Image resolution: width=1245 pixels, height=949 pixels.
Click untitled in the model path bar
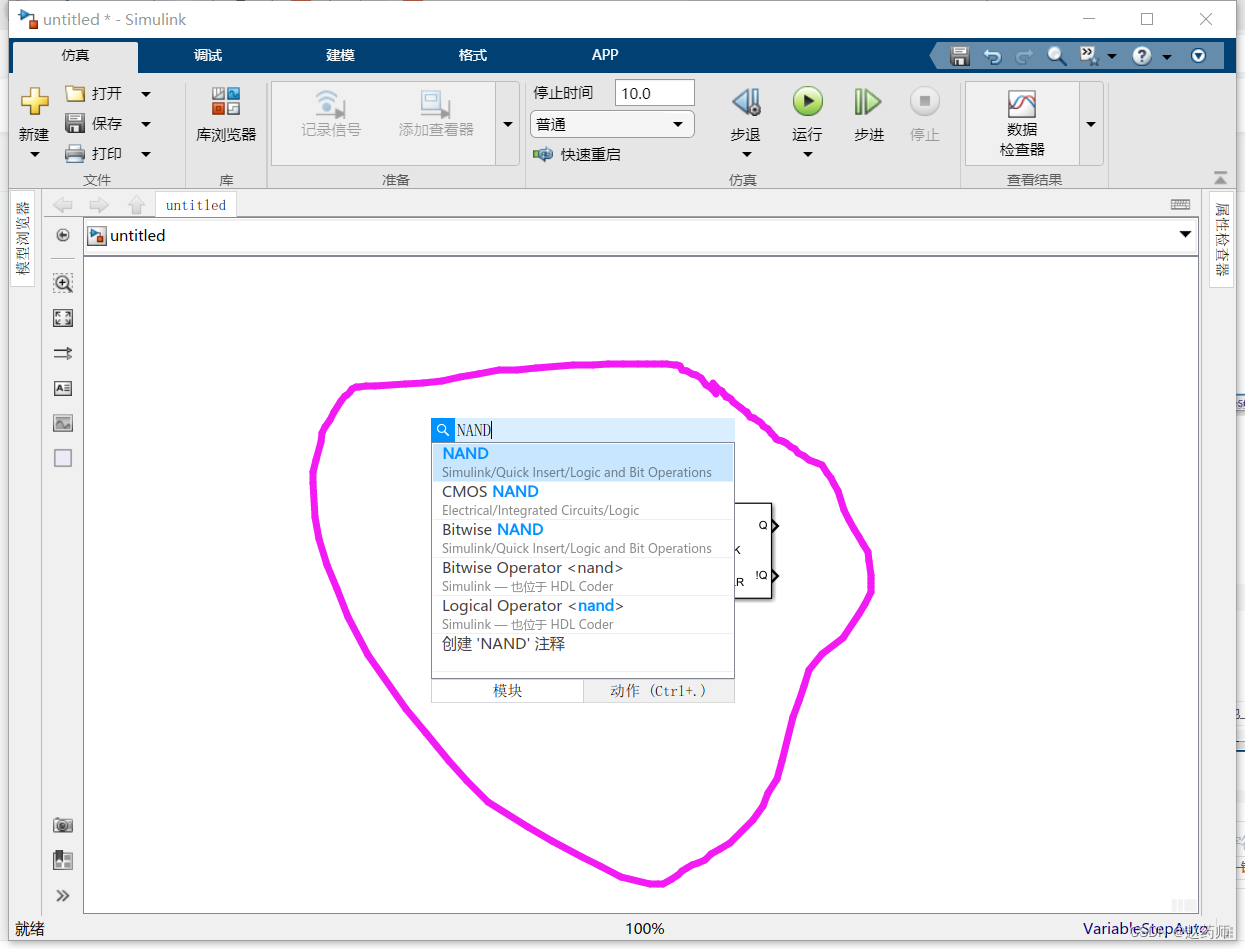click(137, 236)
